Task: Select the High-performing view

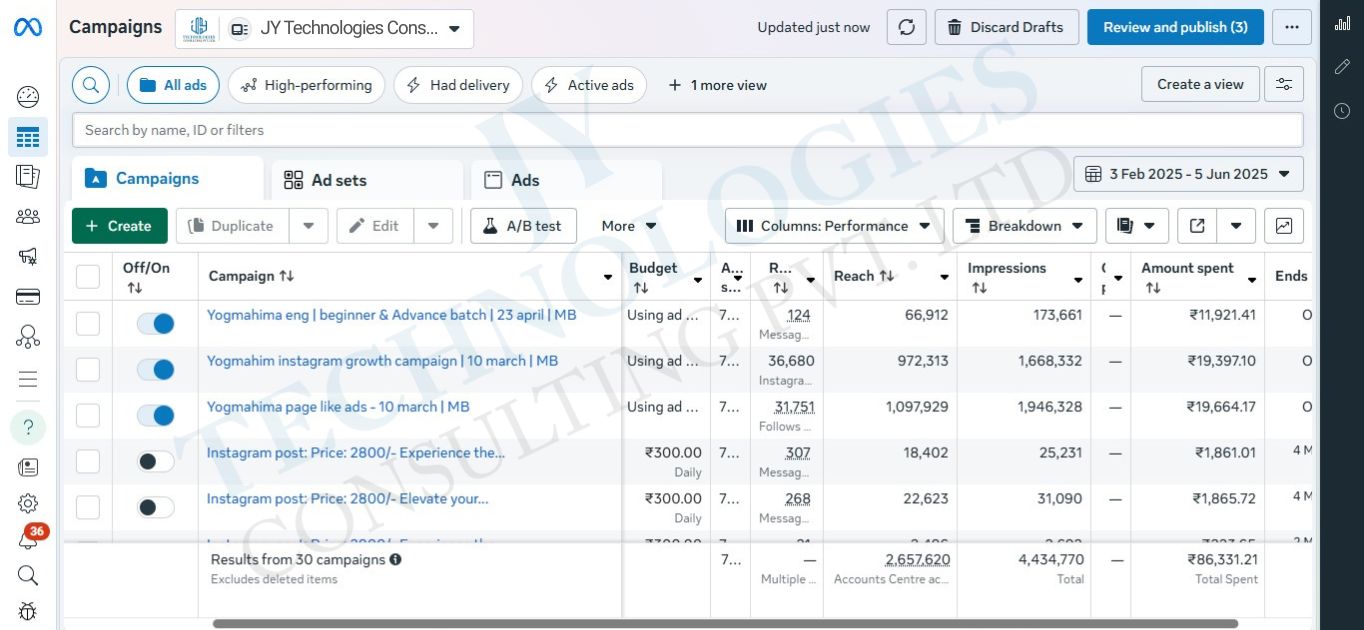Action: [x=306, y=85]
